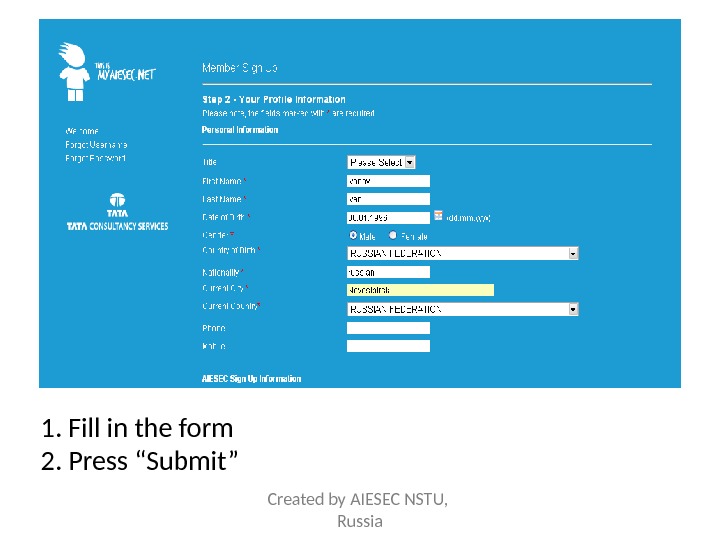The height and width of the screenshot is (540, 720).
Task: Select the Male gender option
Action: pos(353,235)
